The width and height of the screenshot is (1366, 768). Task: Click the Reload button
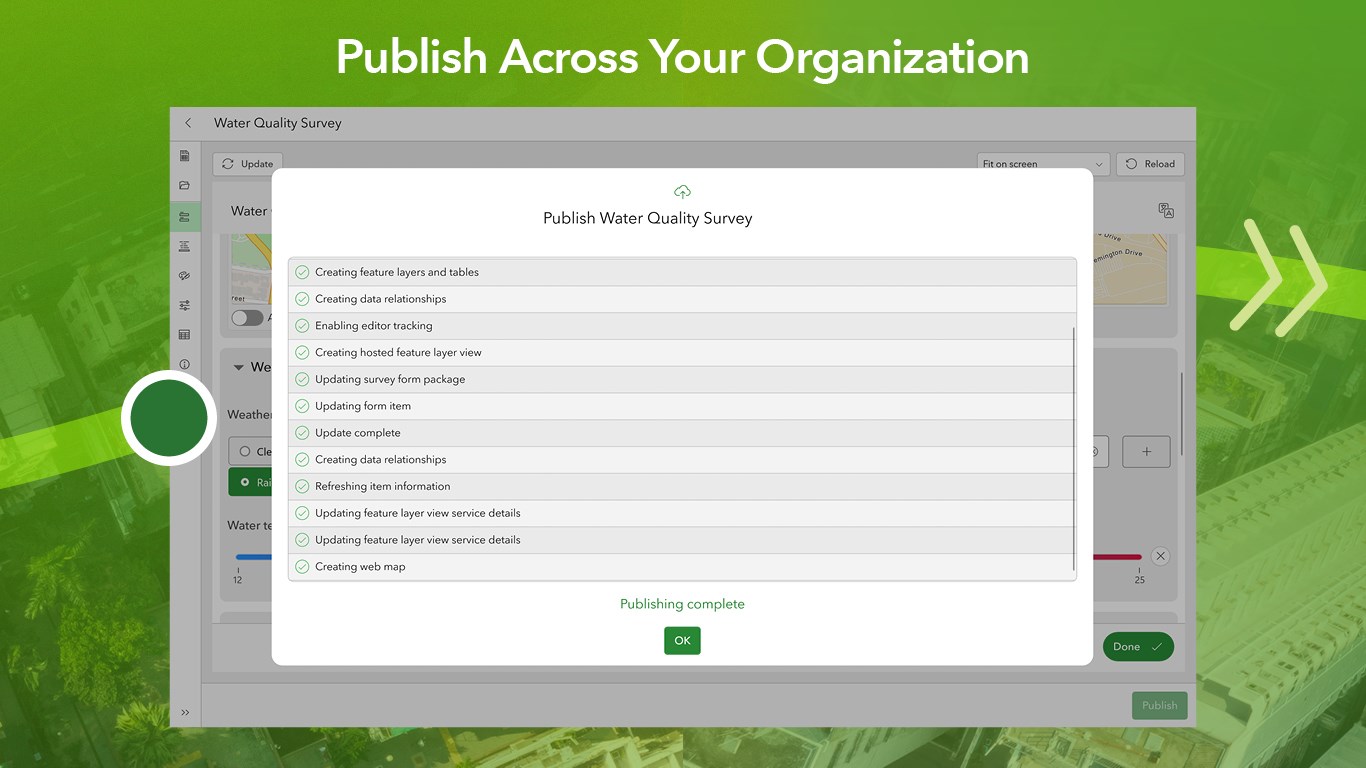[x=1150, y=164]
